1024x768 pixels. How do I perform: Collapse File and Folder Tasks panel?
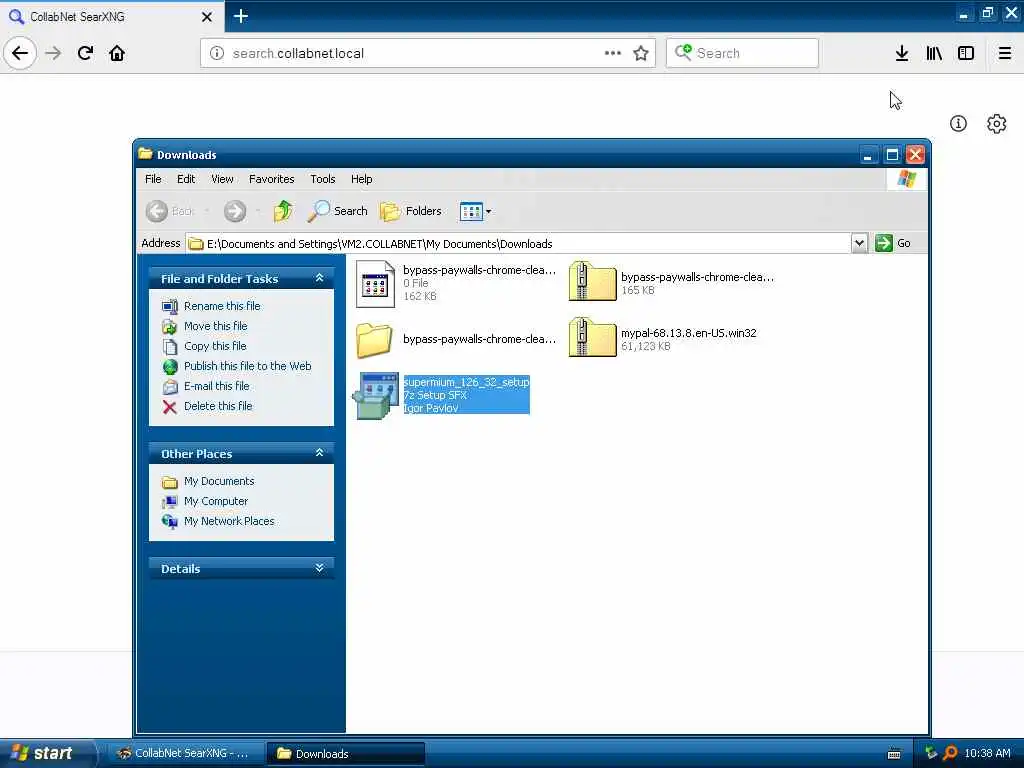pyautogui.click(x=319, y=278)
